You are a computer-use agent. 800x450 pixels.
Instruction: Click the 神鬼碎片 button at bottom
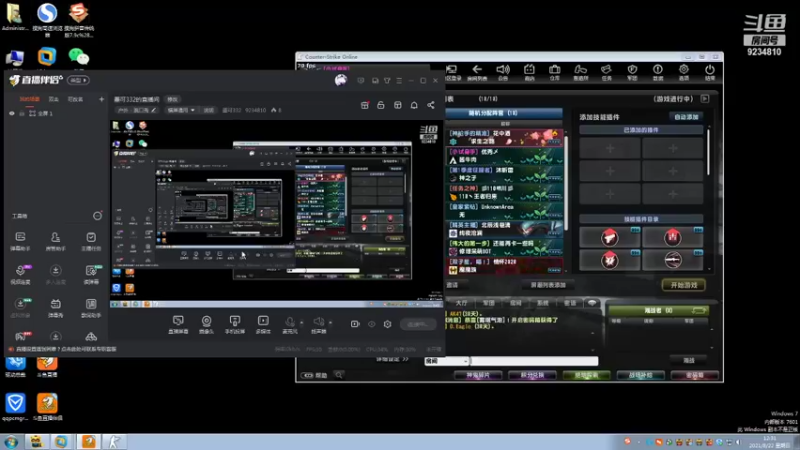pos(478,376)
